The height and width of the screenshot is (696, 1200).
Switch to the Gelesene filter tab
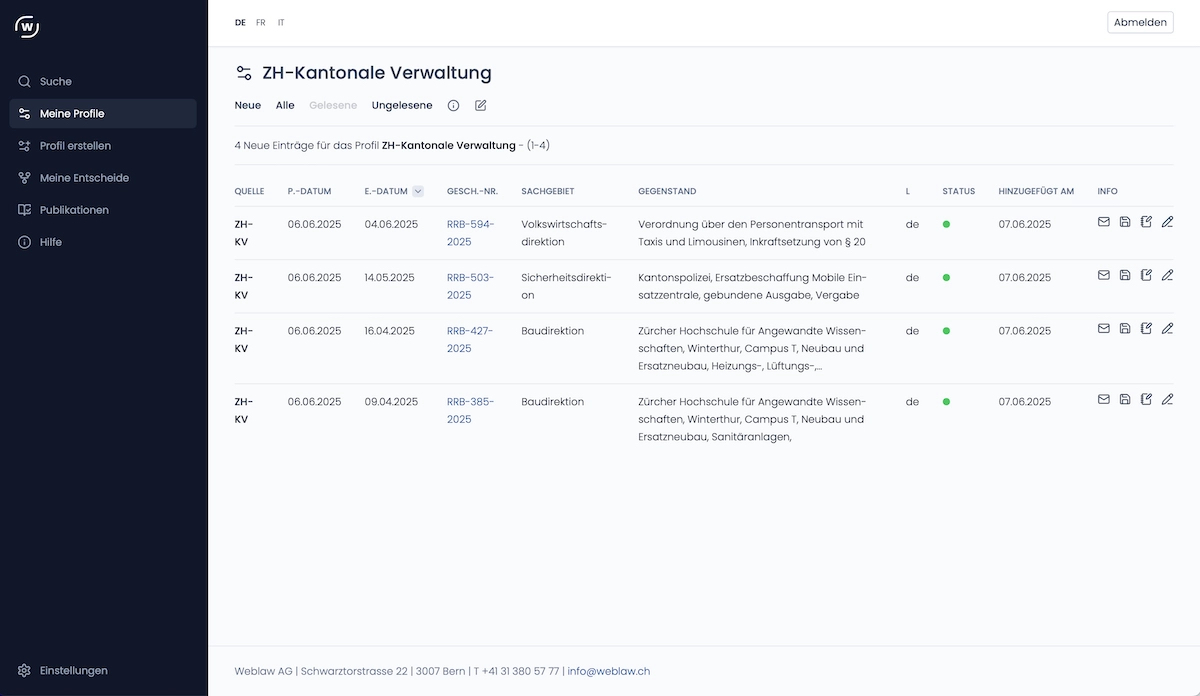[333, 105]
